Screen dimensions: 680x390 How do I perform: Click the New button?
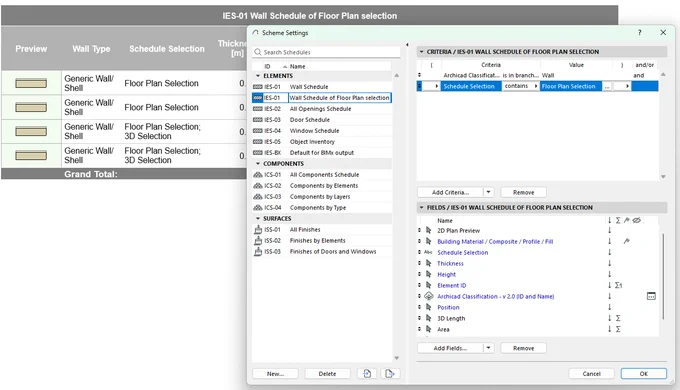(275, 374)
